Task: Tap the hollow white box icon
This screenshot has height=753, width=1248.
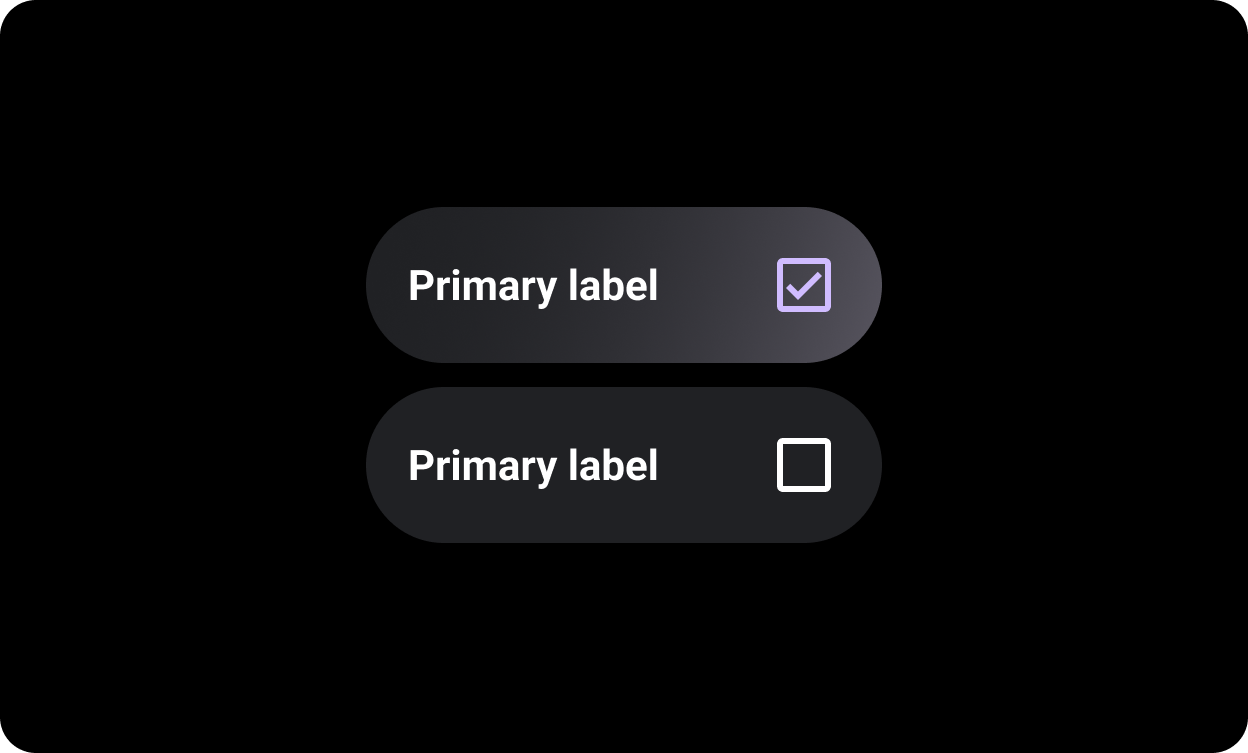Action: [804, 465]
